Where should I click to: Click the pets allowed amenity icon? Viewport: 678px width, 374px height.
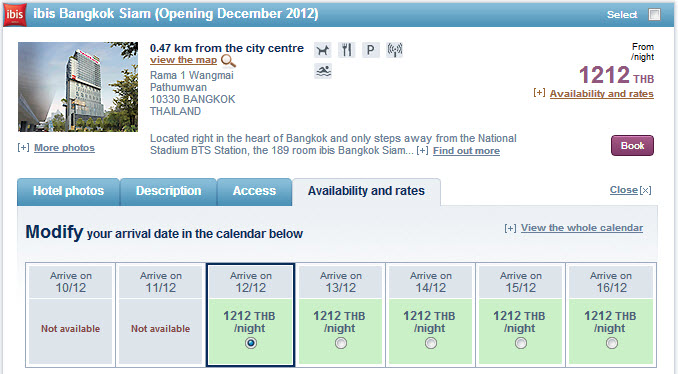tap(323, 50)
